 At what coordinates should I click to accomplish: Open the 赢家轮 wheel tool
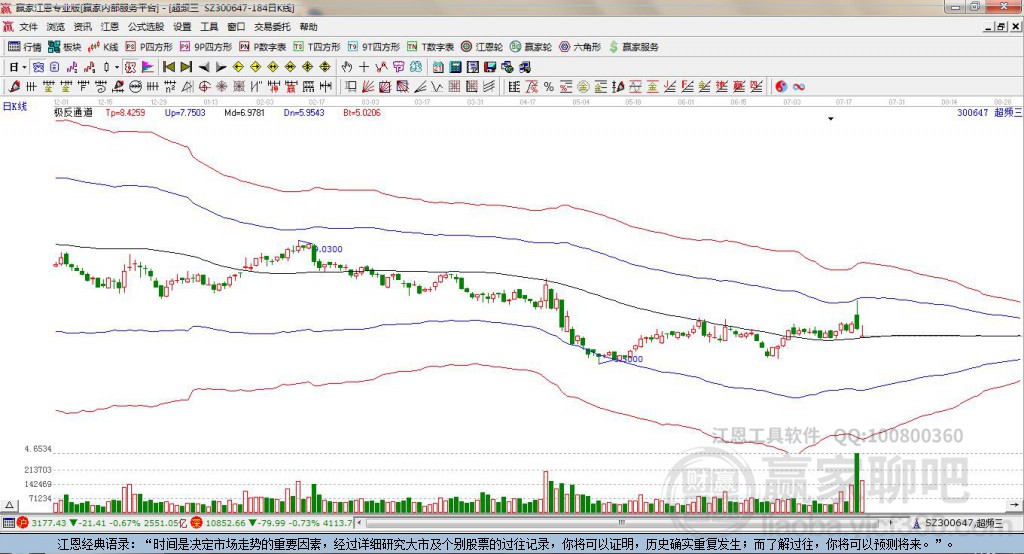[531, 47]
